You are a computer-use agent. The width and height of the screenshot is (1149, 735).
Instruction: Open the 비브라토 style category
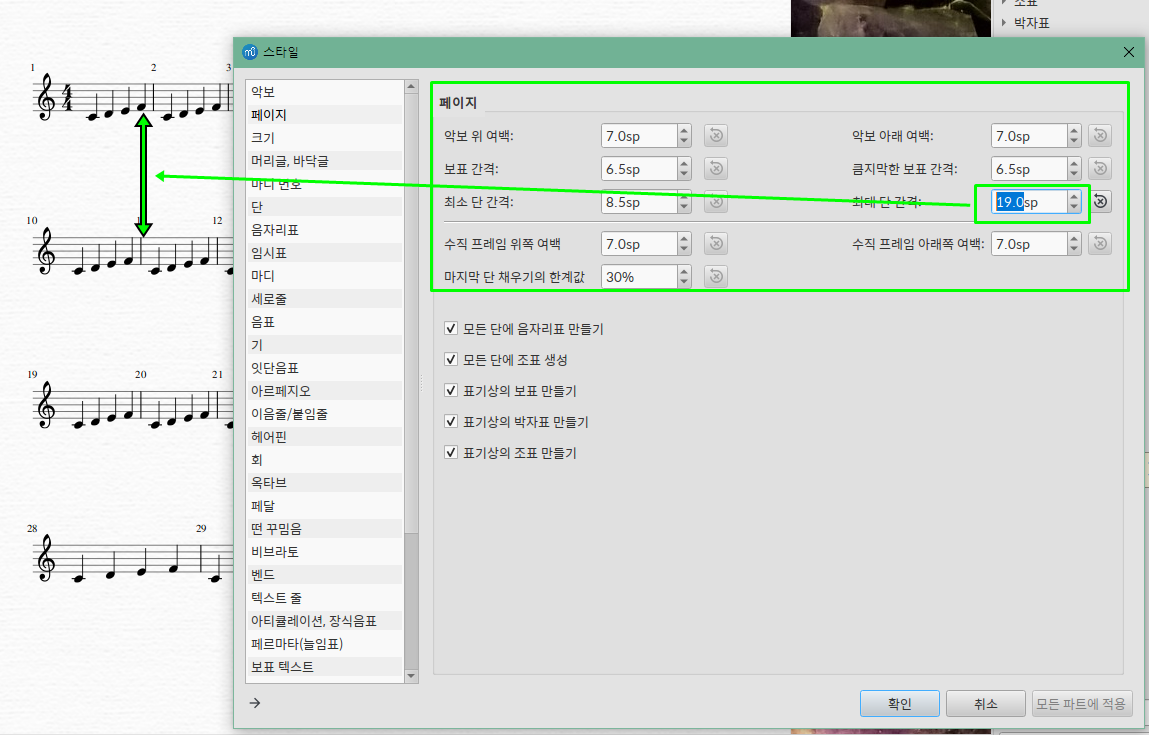[x=325, y=552]
